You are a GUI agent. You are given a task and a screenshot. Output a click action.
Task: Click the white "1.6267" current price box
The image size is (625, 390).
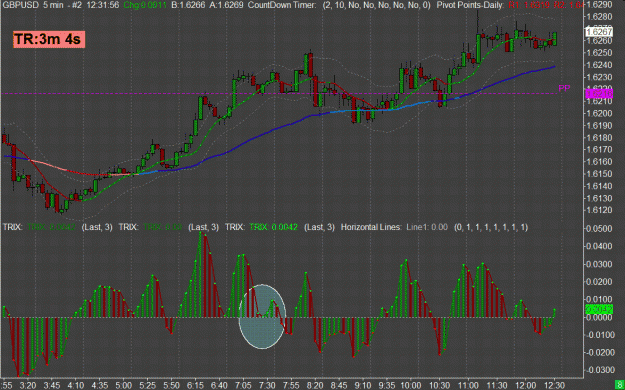pyautogui.click(x=599, y=32)
